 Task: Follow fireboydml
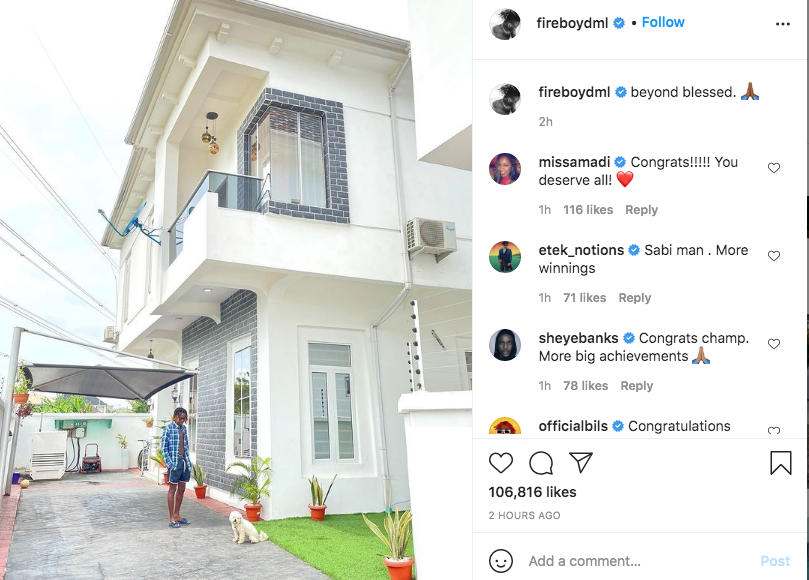(x=662, y=22)
